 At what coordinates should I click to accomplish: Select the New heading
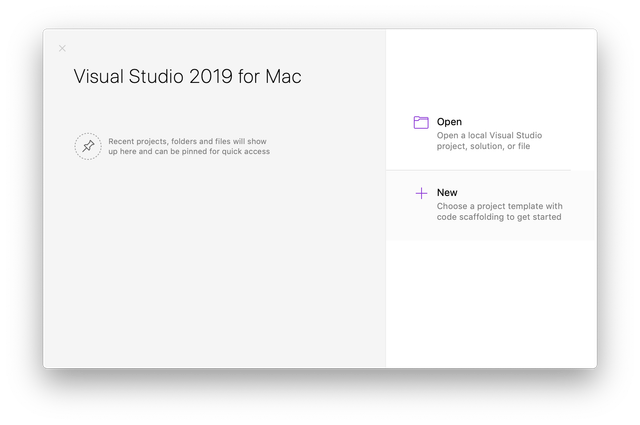447,193
